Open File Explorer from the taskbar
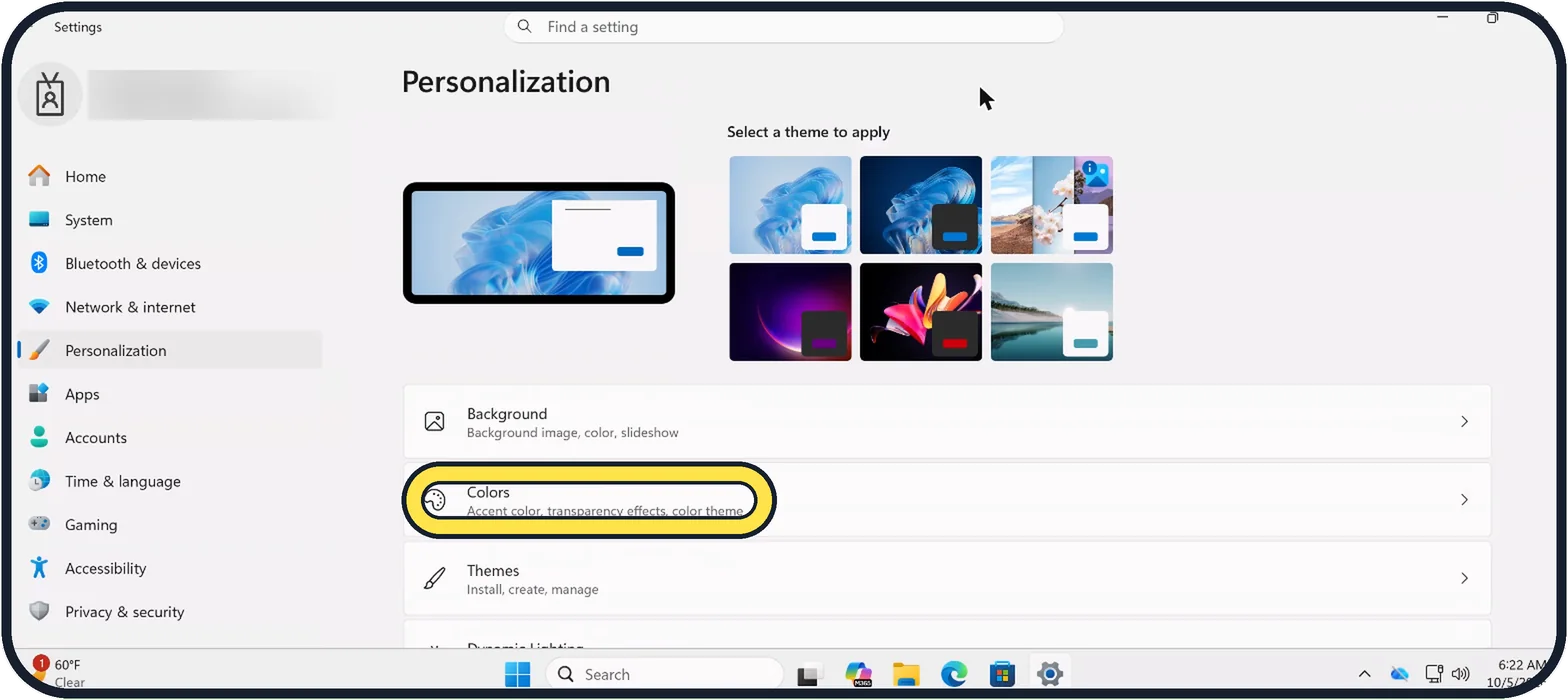1568x700 pixels. (906, 674)
